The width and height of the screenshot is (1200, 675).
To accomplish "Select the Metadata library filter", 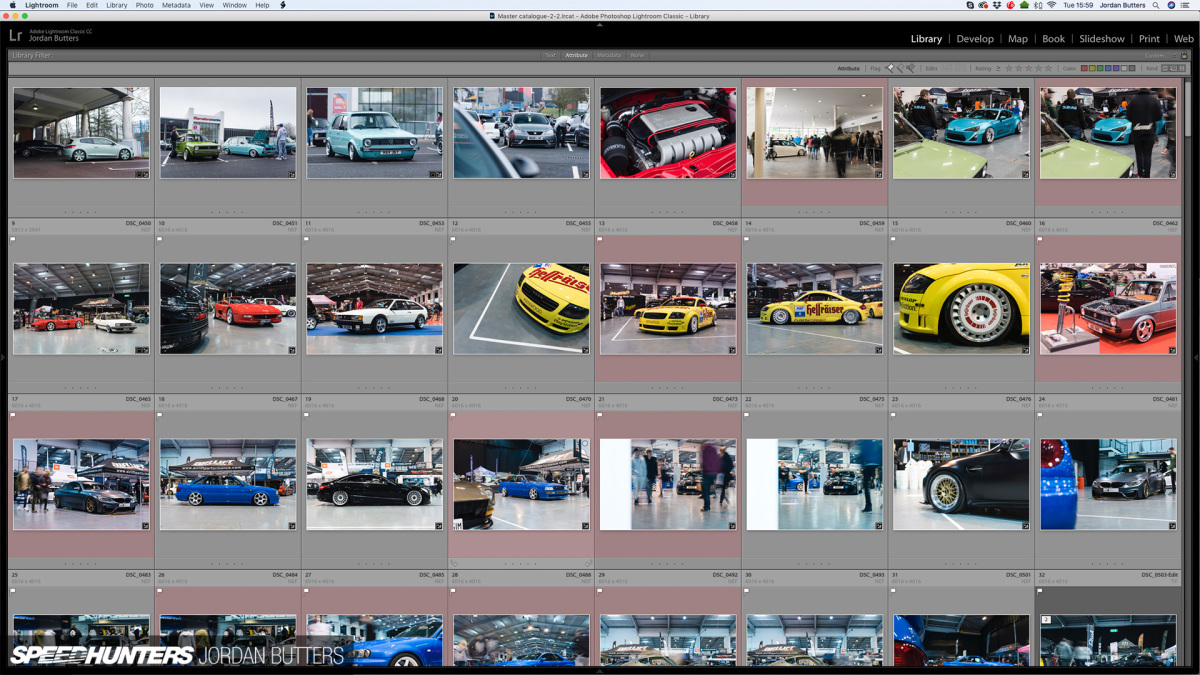I will click(x=609, y=56).
